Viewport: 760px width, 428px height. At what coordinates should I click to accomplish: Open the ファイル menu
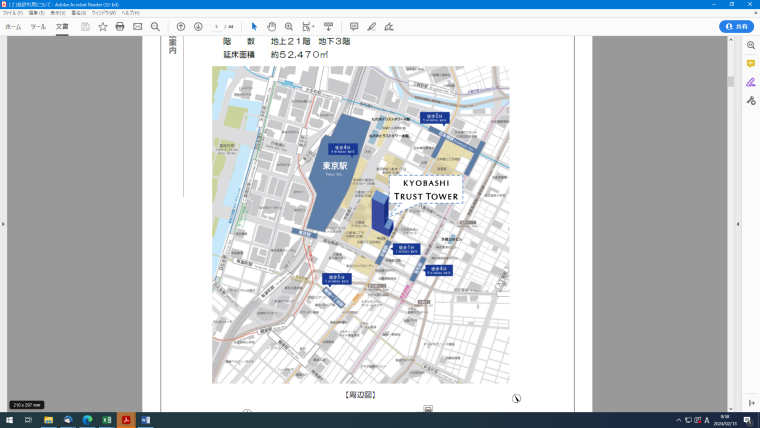(x=13, y=13)
